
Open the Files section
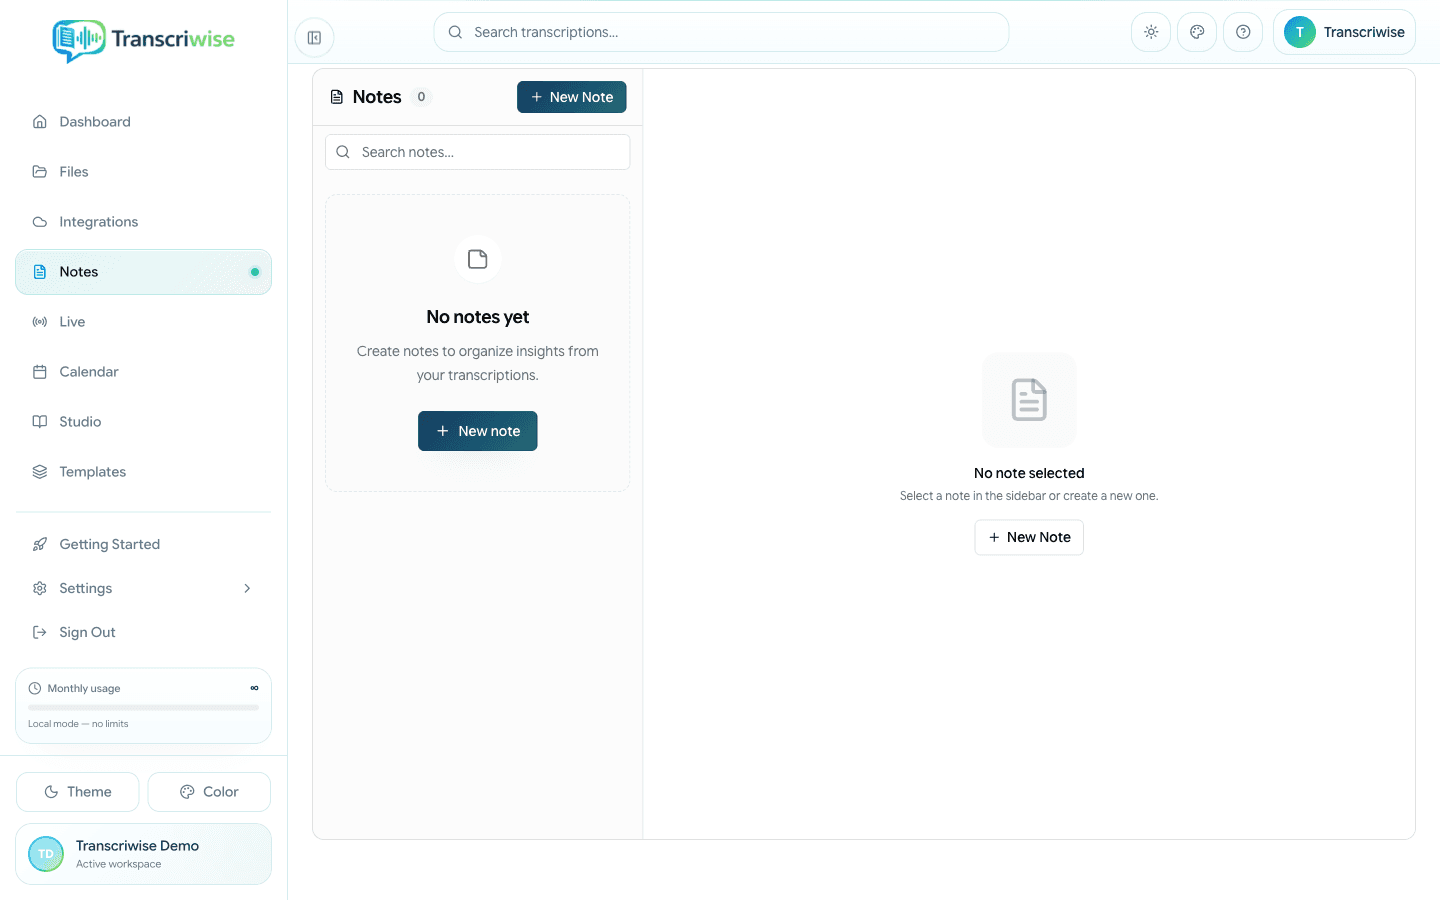tap(143, 172)
